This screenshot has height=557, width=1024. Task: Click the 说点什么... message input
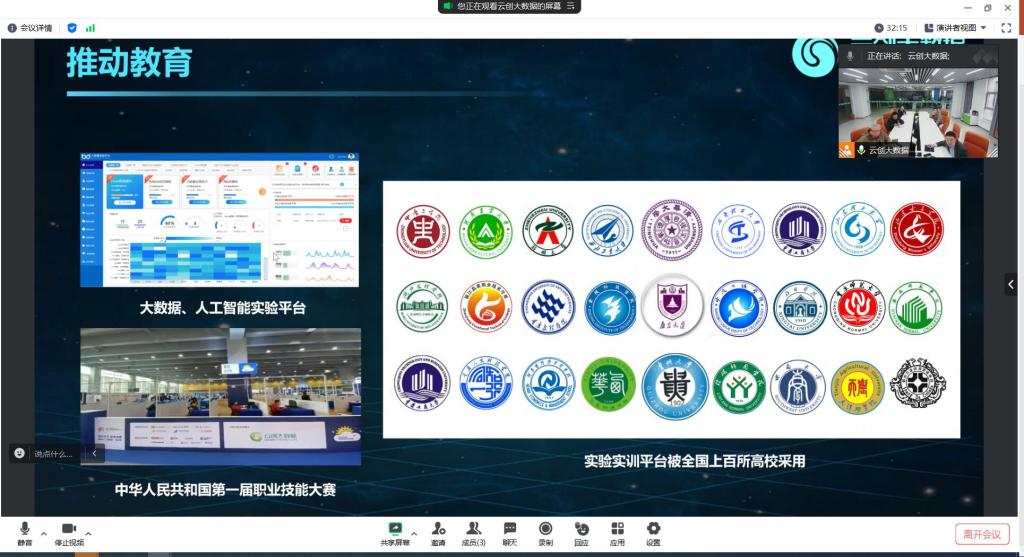tap(54, 454)
